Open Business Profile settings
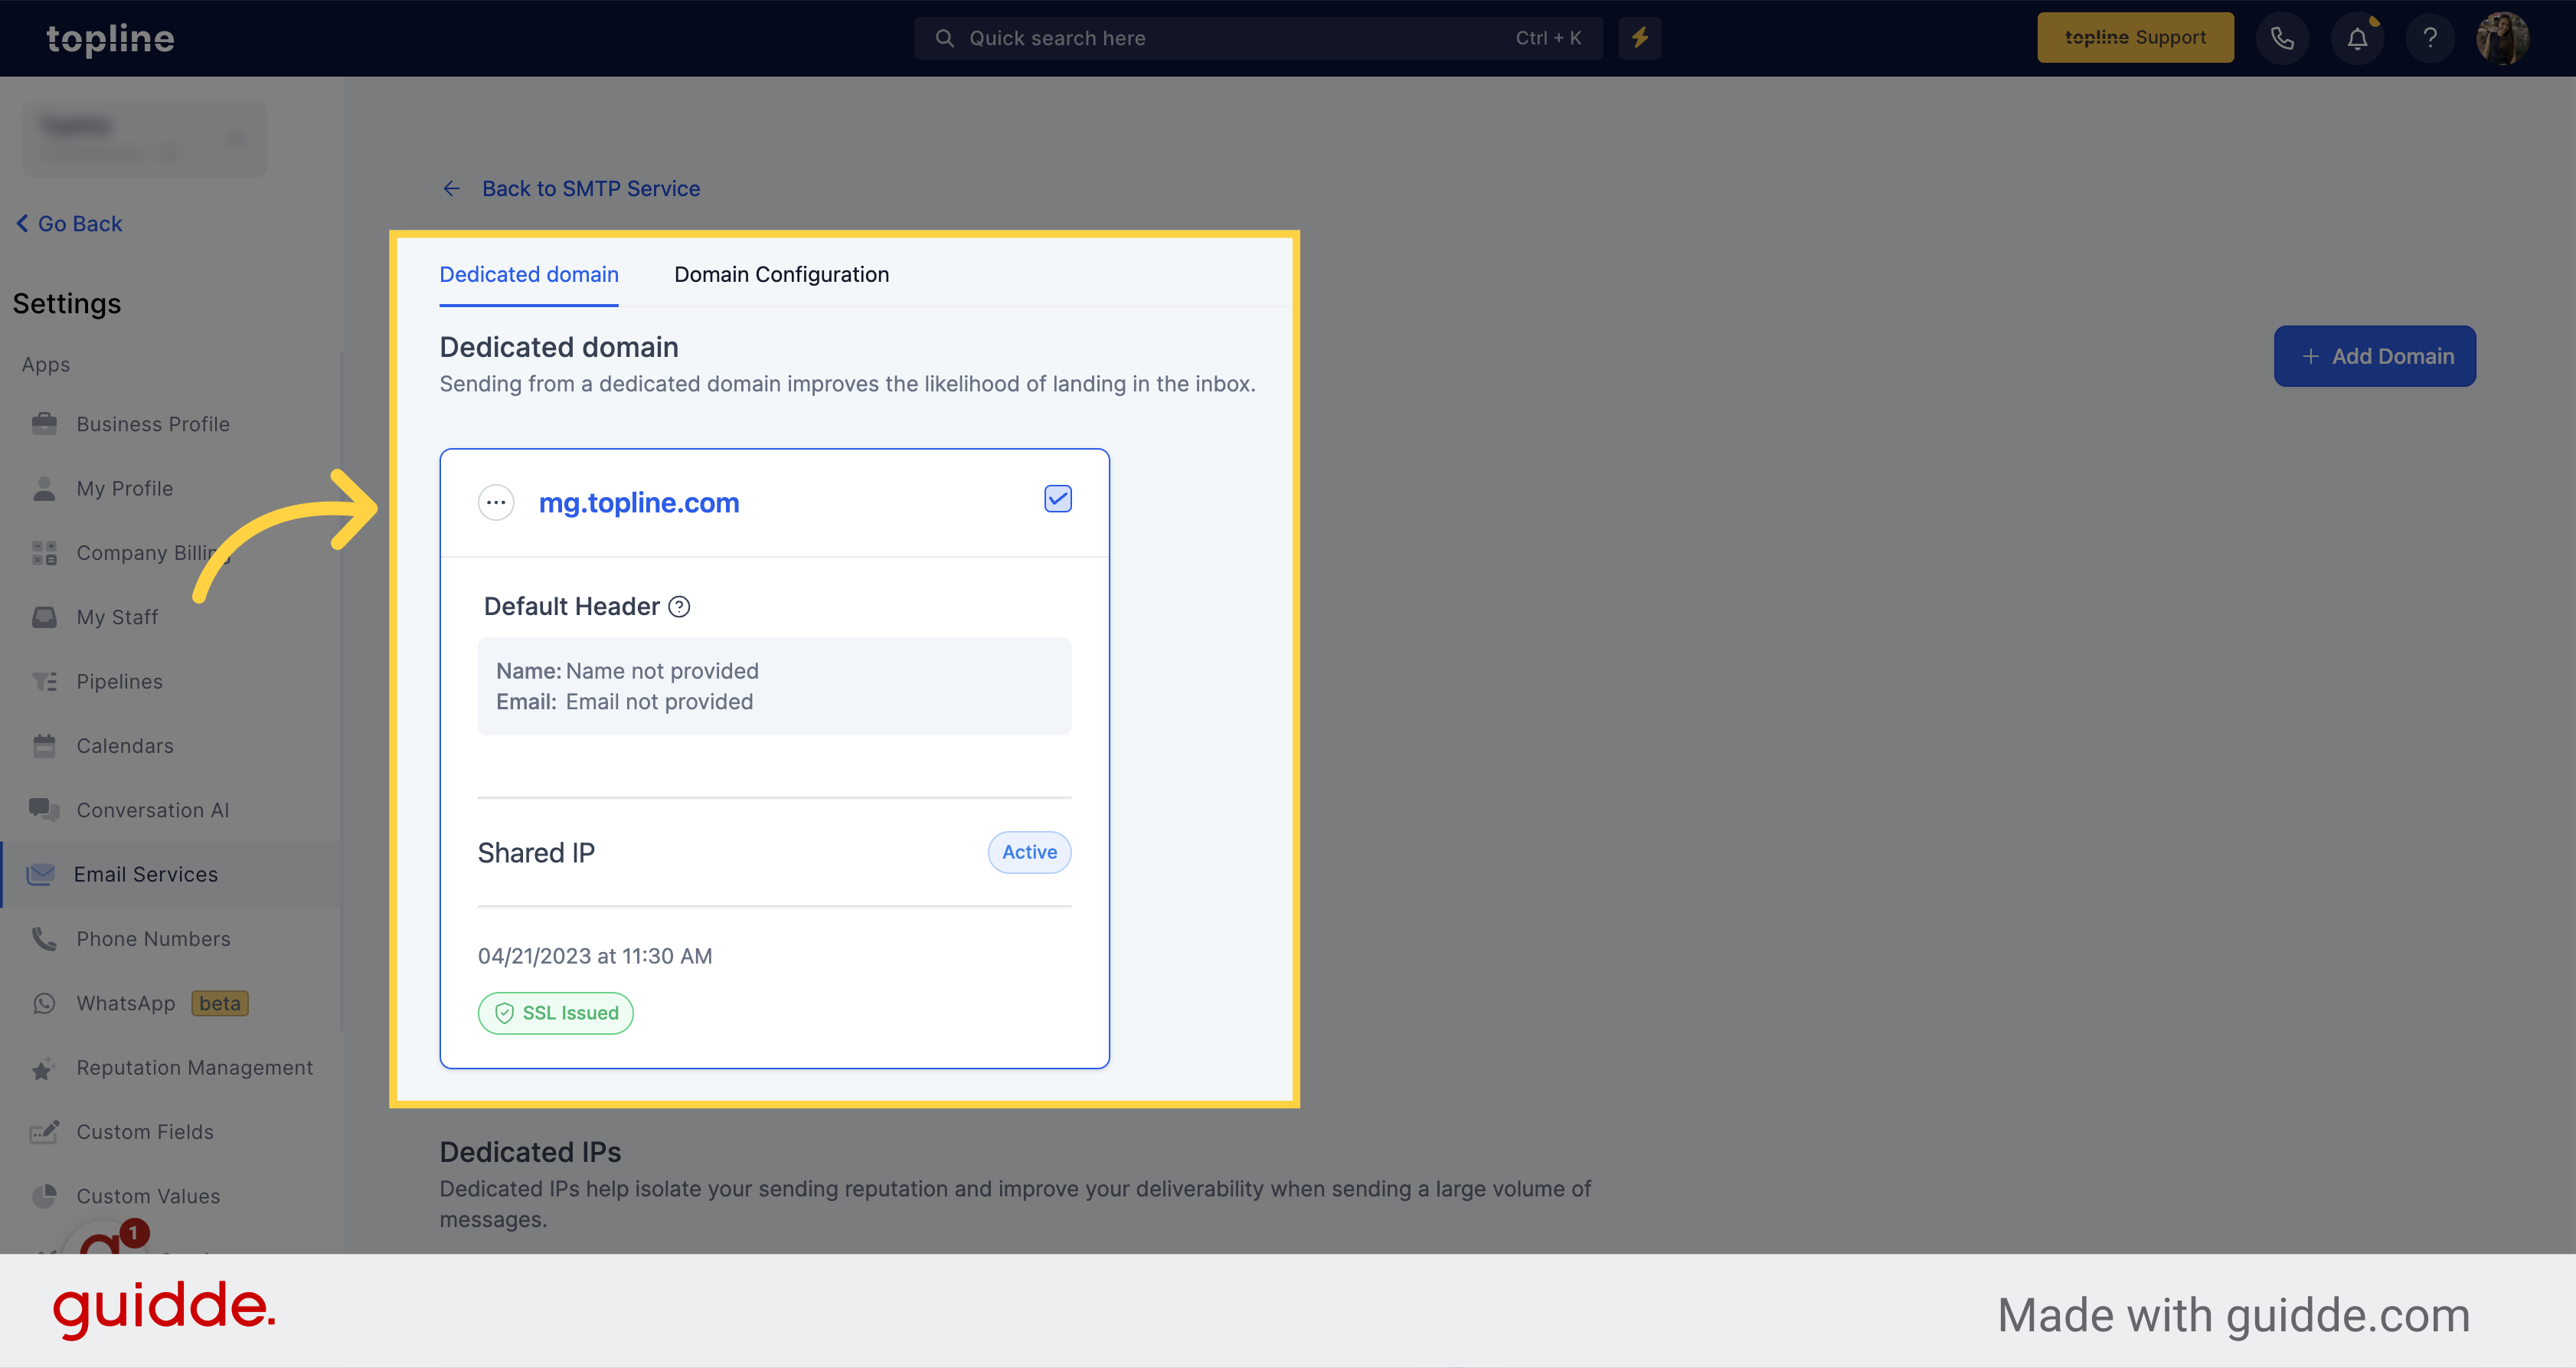This screenshot has height=1368, width=2576. click(x=153, y=425)
